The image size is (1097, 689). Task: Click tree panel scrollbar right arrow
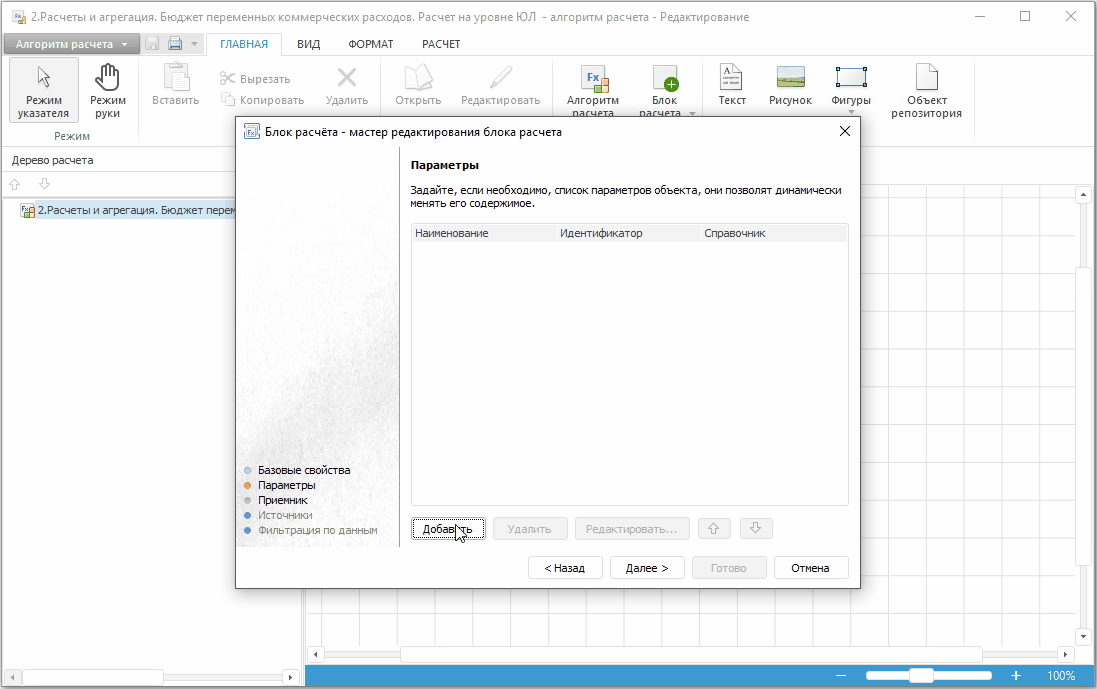pyautogui.click(x=290, y=677)
